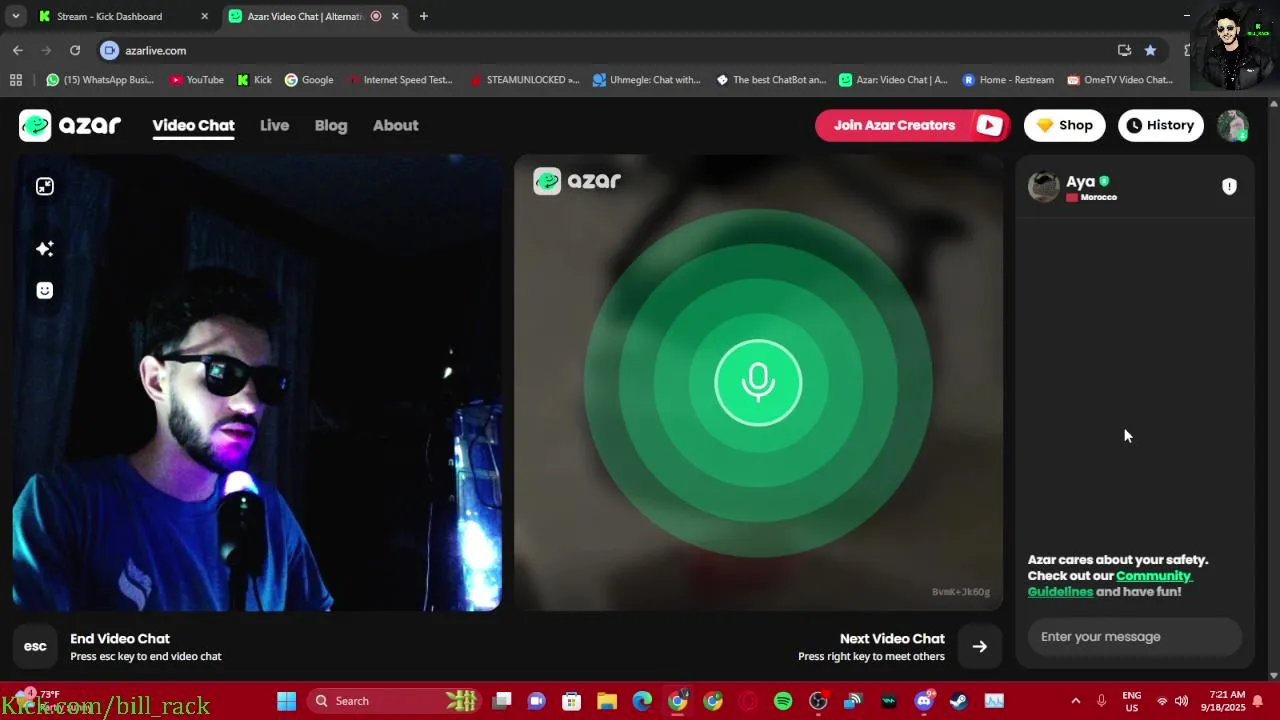Open the Video Chat tab

pyautogui.click(x=193, y=125)
